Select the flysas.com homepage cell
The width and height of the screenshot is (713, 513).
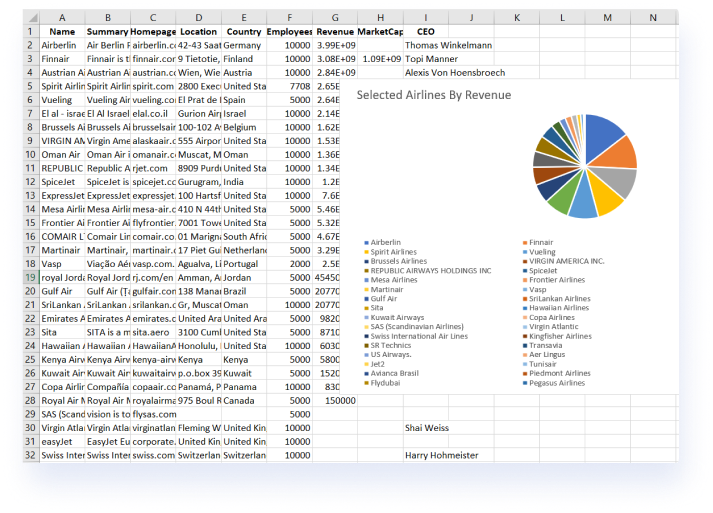(153, 414)
